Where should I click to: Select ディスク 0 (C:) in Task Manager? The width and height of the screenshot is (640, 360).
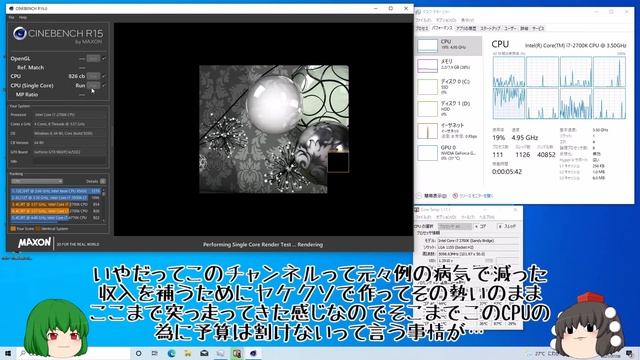point(448,87)
